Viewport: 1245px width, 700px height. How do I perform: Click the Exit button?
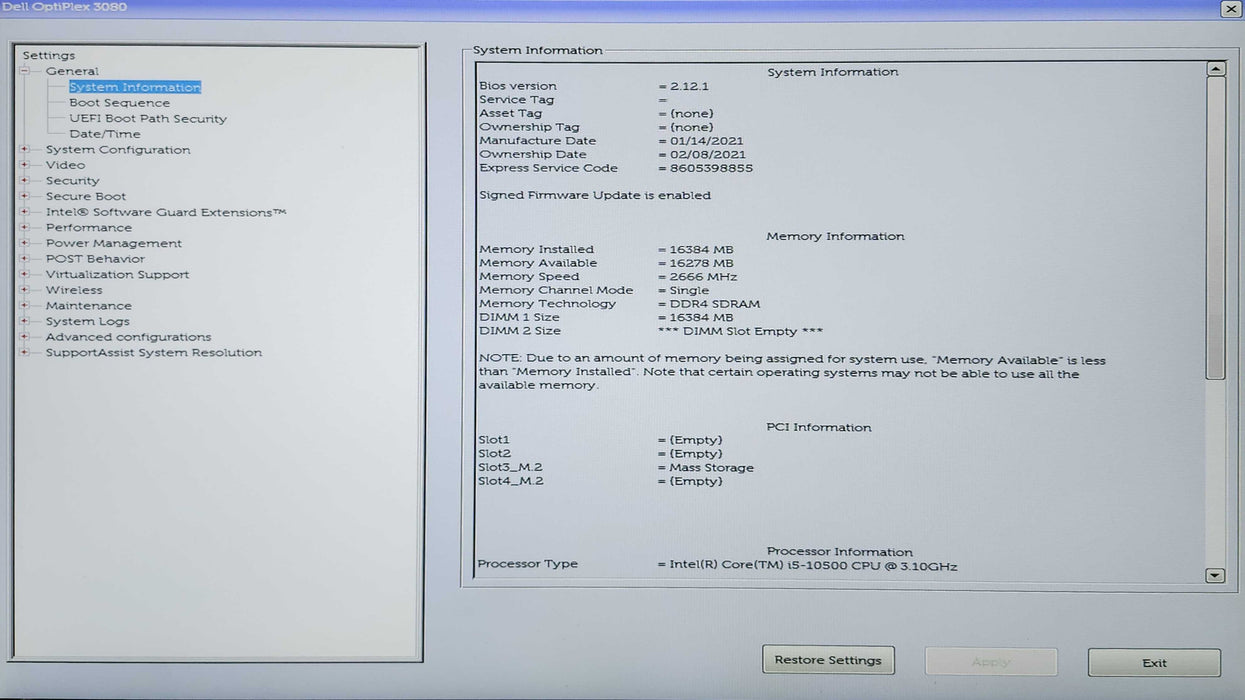1154,663
